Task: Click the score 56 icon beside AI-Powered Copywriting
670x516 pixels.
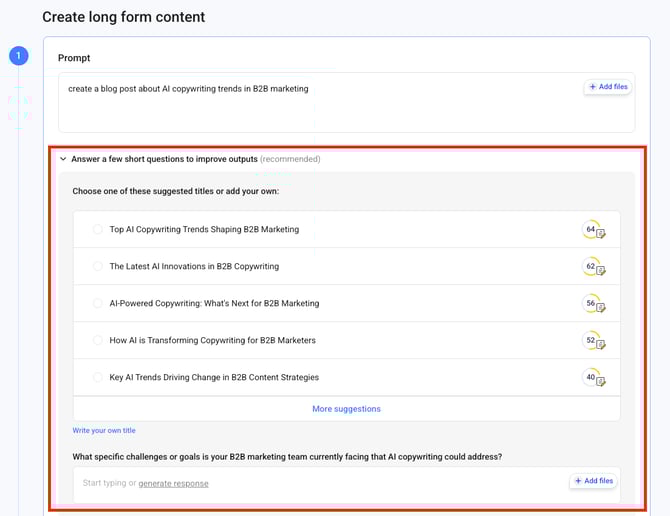Action: 593,304
